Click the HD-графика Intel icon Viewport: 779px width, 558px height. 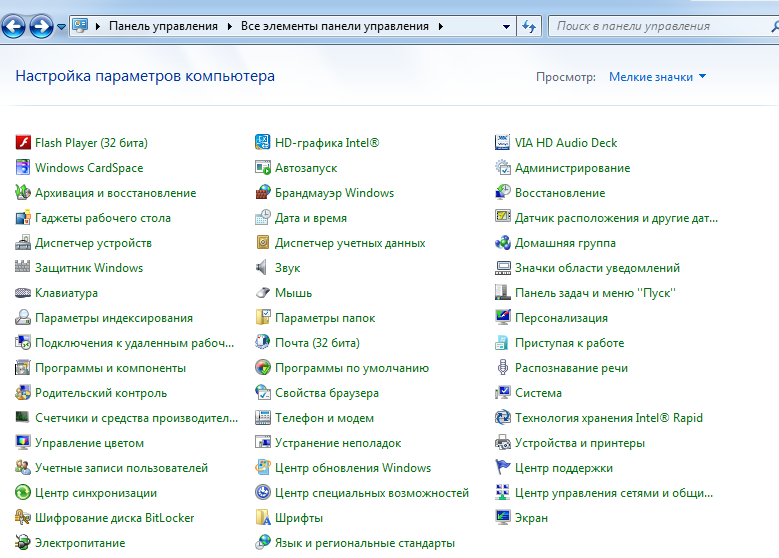tap(263, 143)
